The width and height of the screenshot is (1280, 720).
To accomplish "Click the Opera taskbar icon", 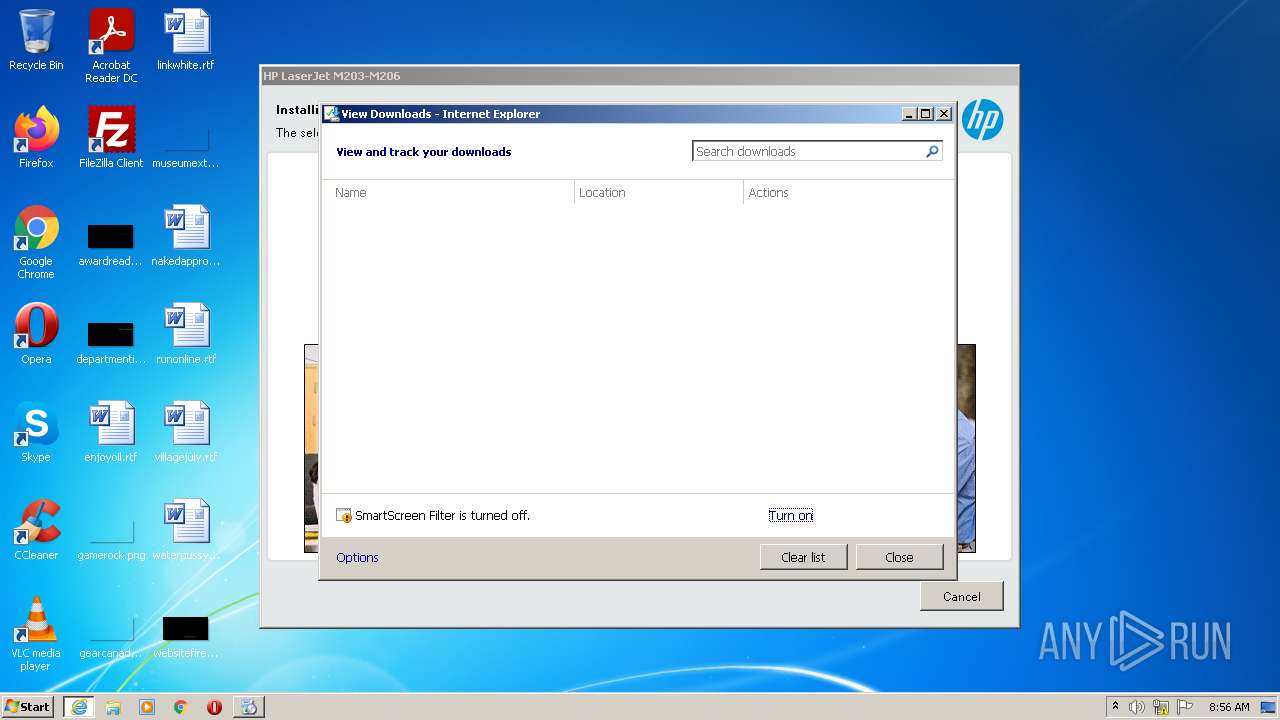I will pyautogui.click(x=214, y=707).
